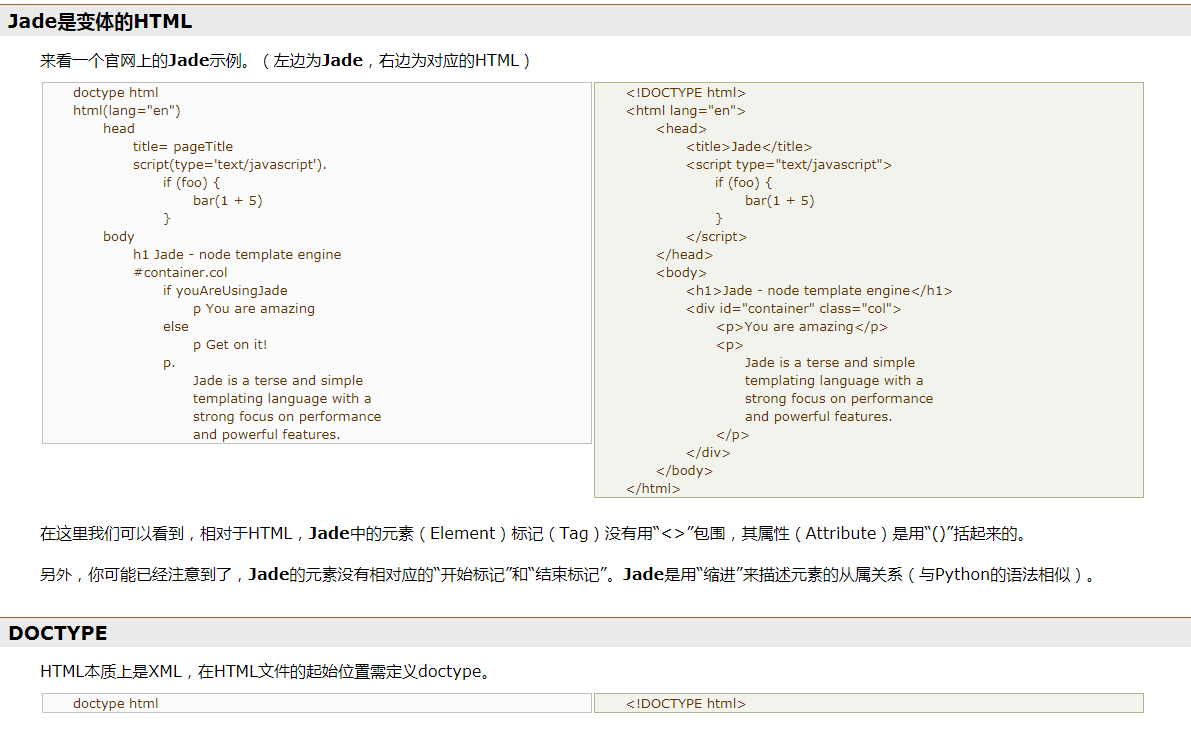Click the paragraph beginning "另外，你可能已经注意到了"

(x=567, y=575)
